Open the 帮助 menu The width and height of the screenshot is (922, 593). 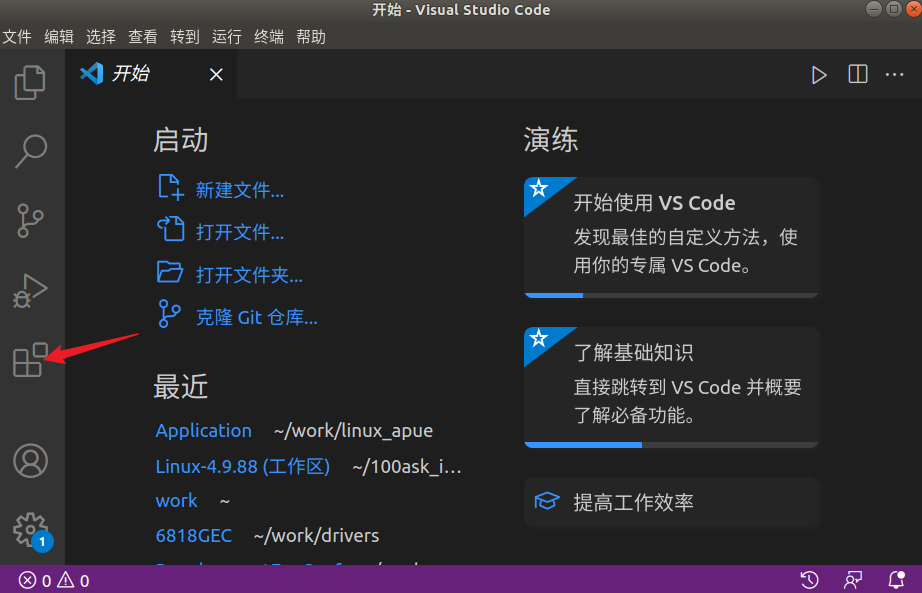pos(311,37)
